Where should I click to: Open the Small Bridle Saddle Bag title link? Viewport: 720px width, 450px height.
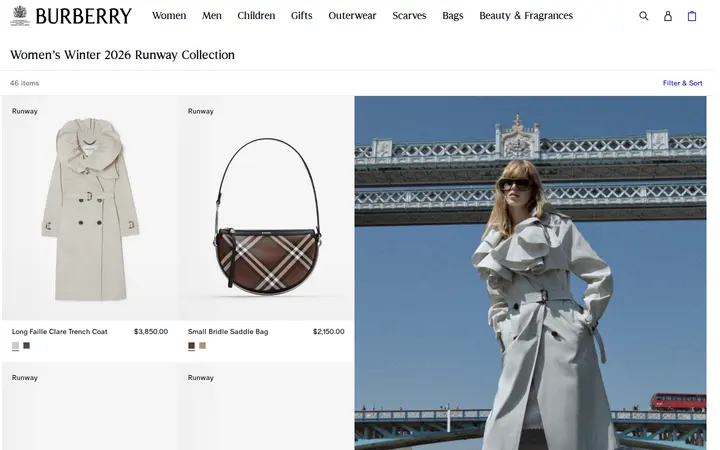[228, 332]
